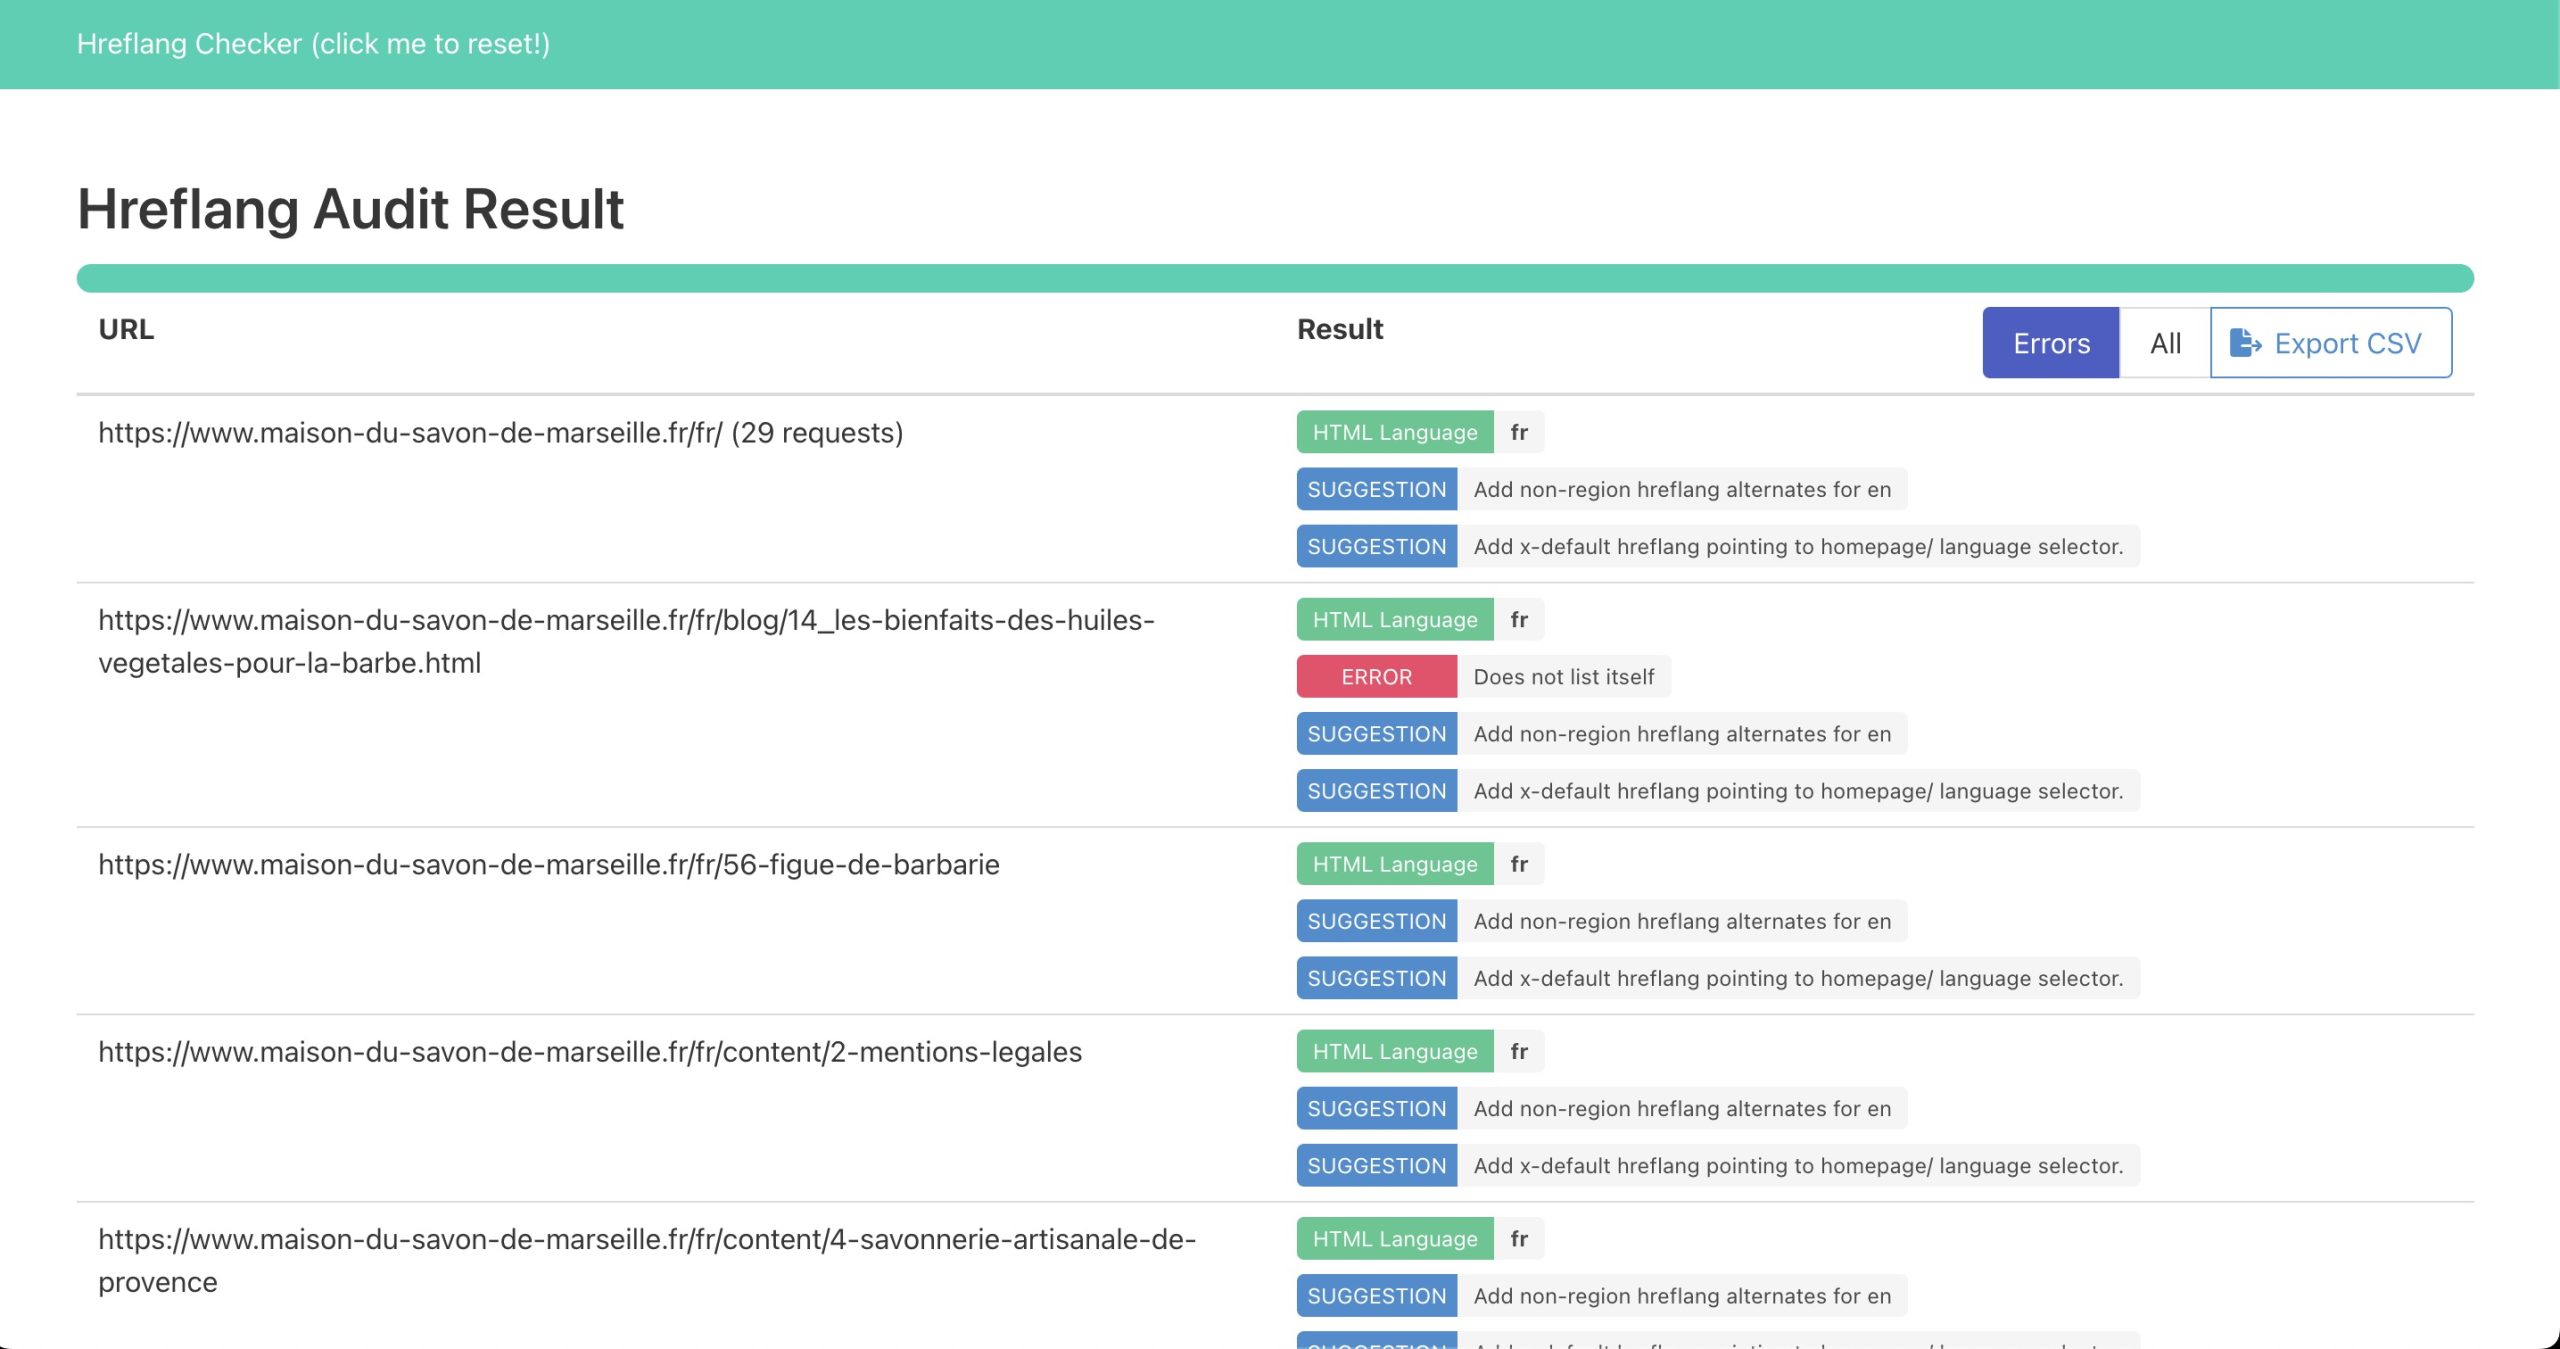This screenshot has width=2560, height=1349.
Task: Click the URL column header
Action: [x=126, y=329]
